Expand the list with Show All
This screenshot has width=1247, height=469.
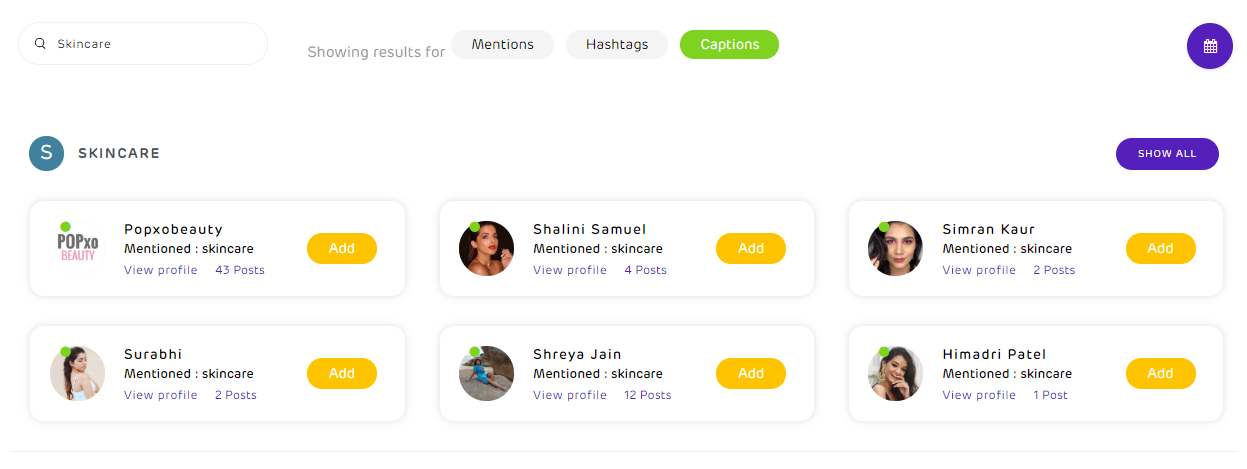[x=1166, y=154]
